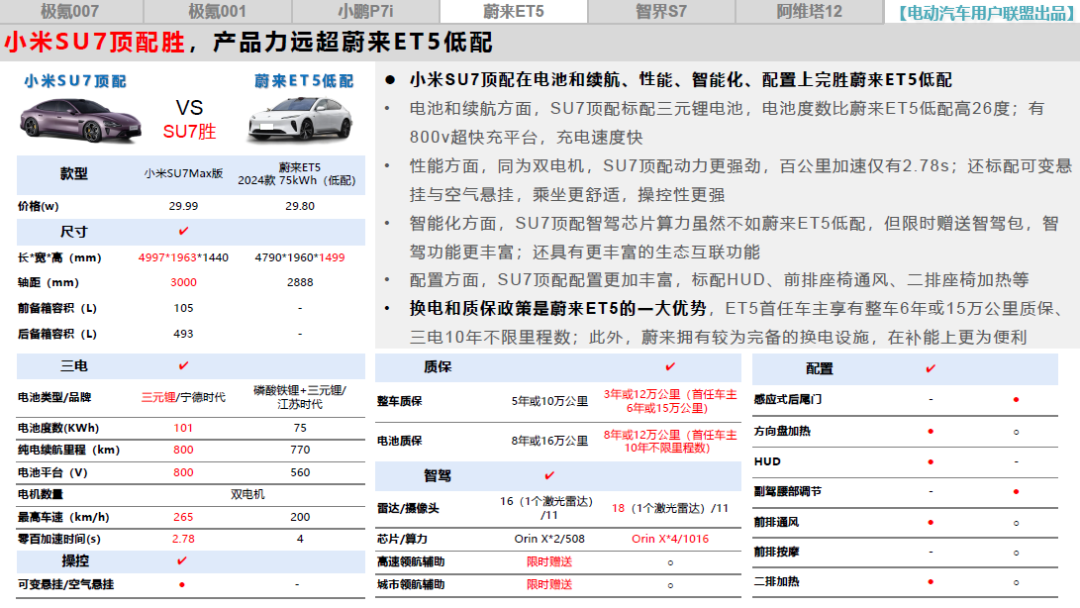Image resolution: width=1080 pixels, height=608 pixels.
Task: Click the red dot in the 方向盘加热 row
Action: (x=931, y=431)
